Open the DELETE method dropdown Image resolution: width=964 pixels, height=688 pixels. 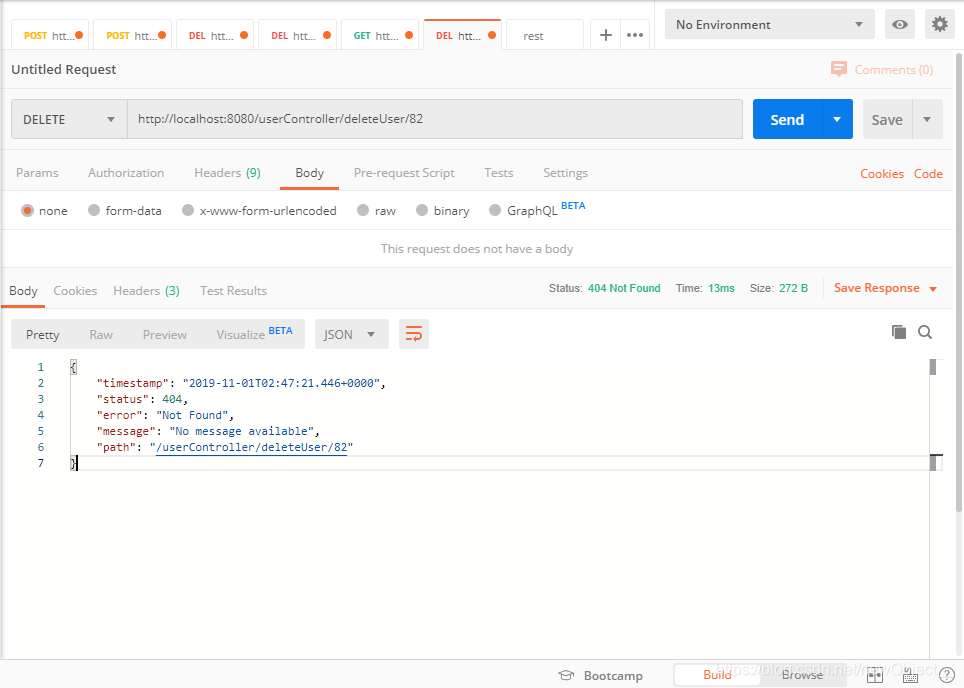(x=69, y=119)
